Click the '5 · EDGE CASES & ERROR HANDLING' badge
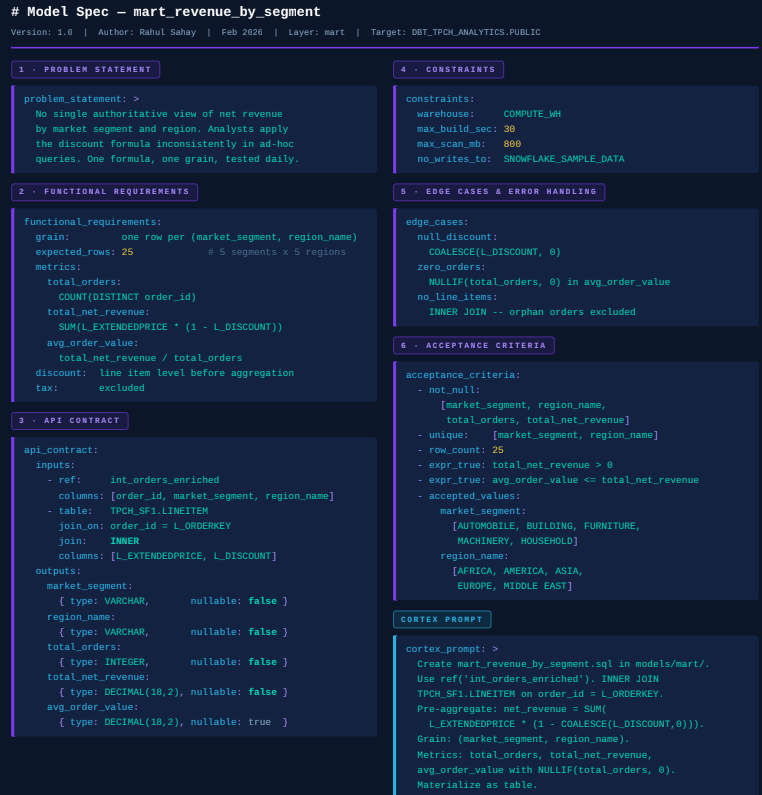 [499, 192]
